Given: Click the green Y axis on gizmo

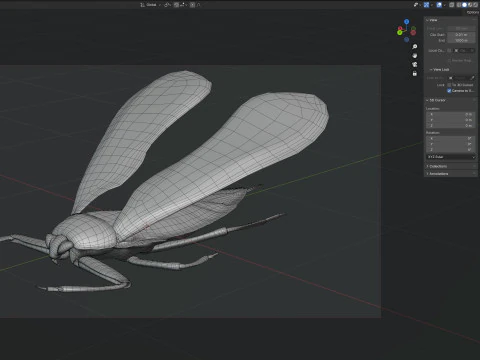Looking at the screenshot, I should pyautogui.click(x=400, y=32).
